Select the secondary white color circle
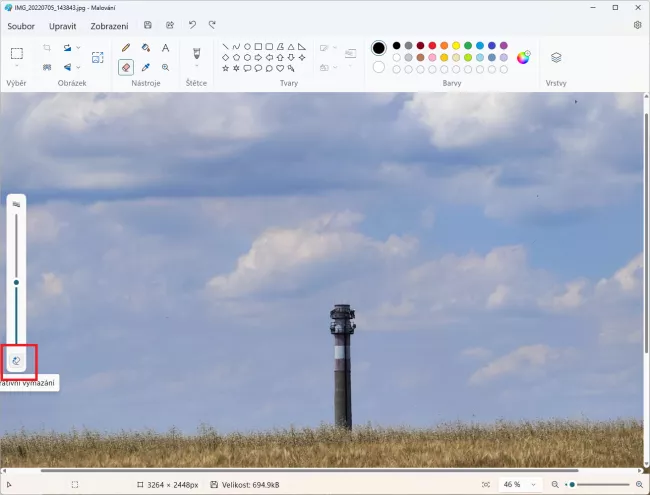 pos(379,67)
